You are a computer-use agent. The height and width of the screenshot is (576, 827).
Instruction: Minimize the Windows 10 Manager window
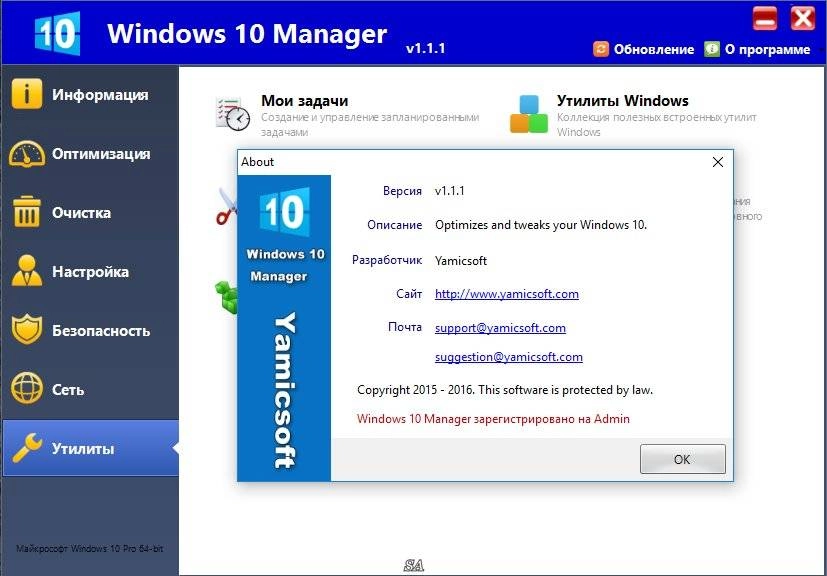point(764,20)
